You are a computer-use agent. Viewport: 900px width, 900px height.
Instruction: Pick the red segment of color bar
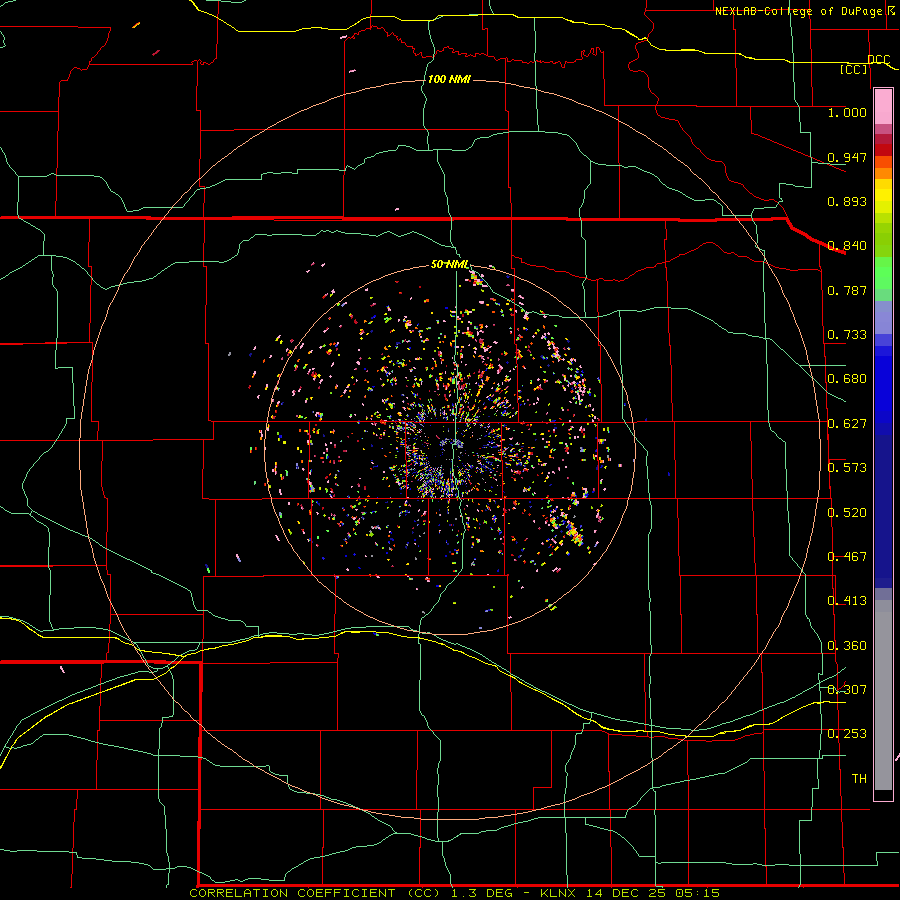coord(883,149)
